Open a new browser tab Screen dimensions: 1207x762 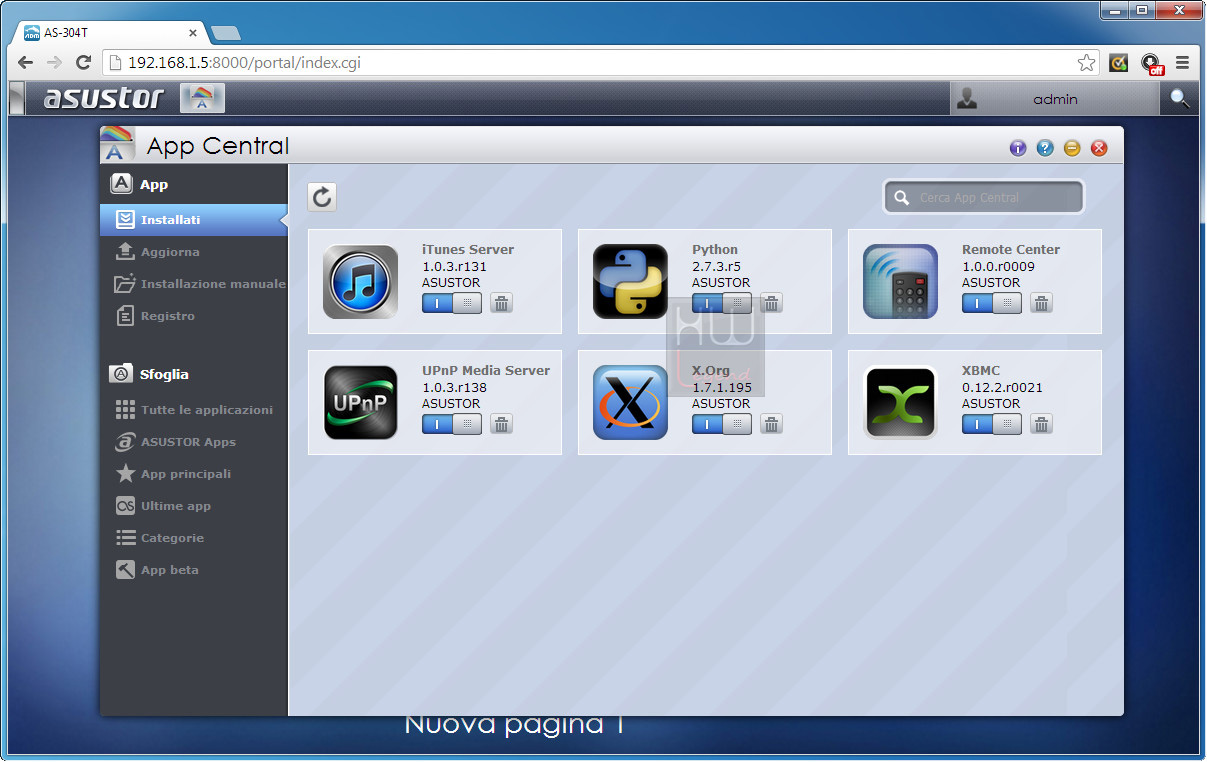pos(226,33)
